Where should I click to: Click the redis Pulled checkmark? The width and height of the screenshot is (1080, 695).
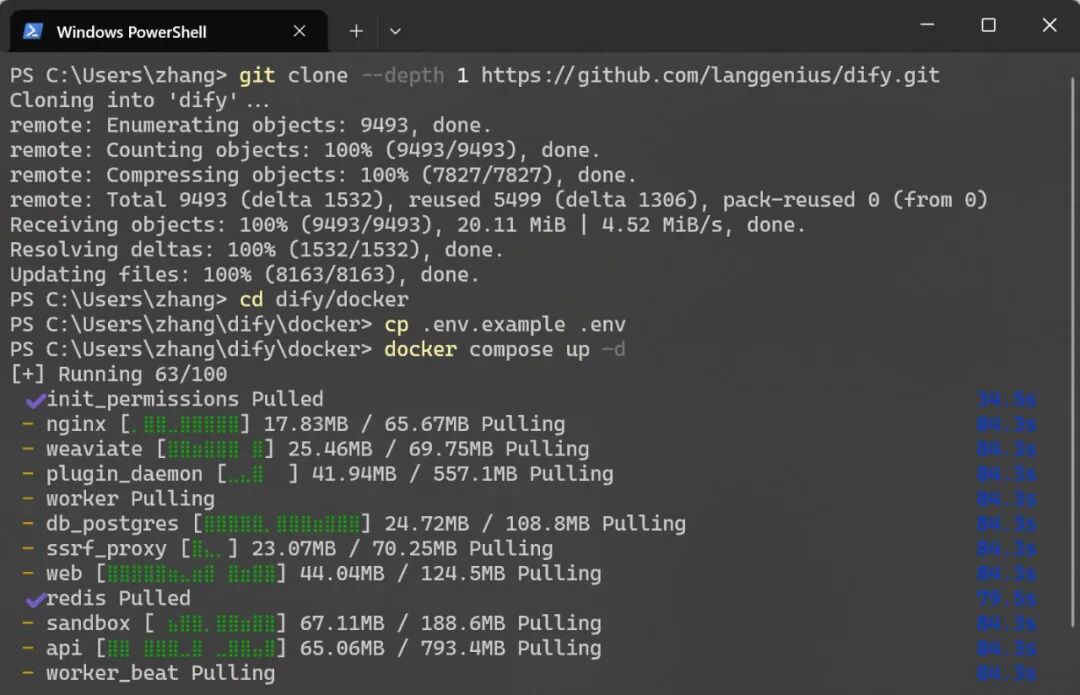[35, 599]
